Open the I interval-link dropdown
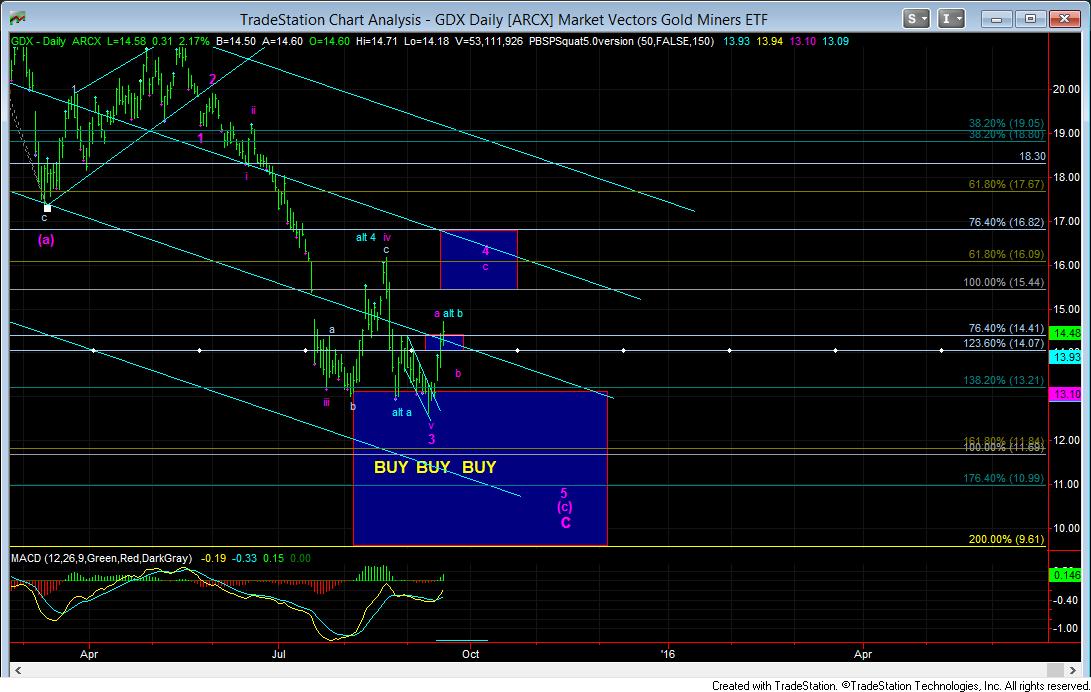 (950, 19)
